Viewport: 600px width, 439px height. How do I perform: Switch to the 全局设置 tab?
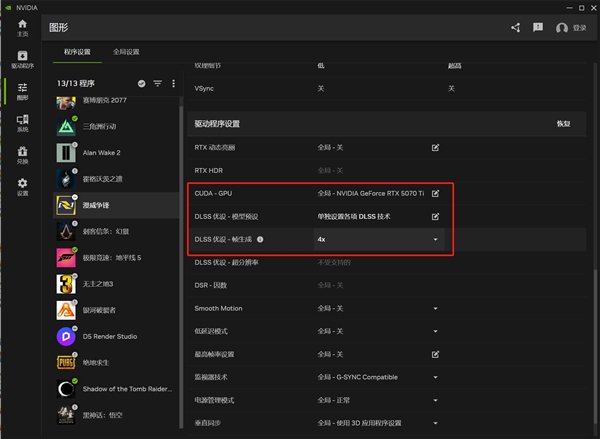[127, 51]
